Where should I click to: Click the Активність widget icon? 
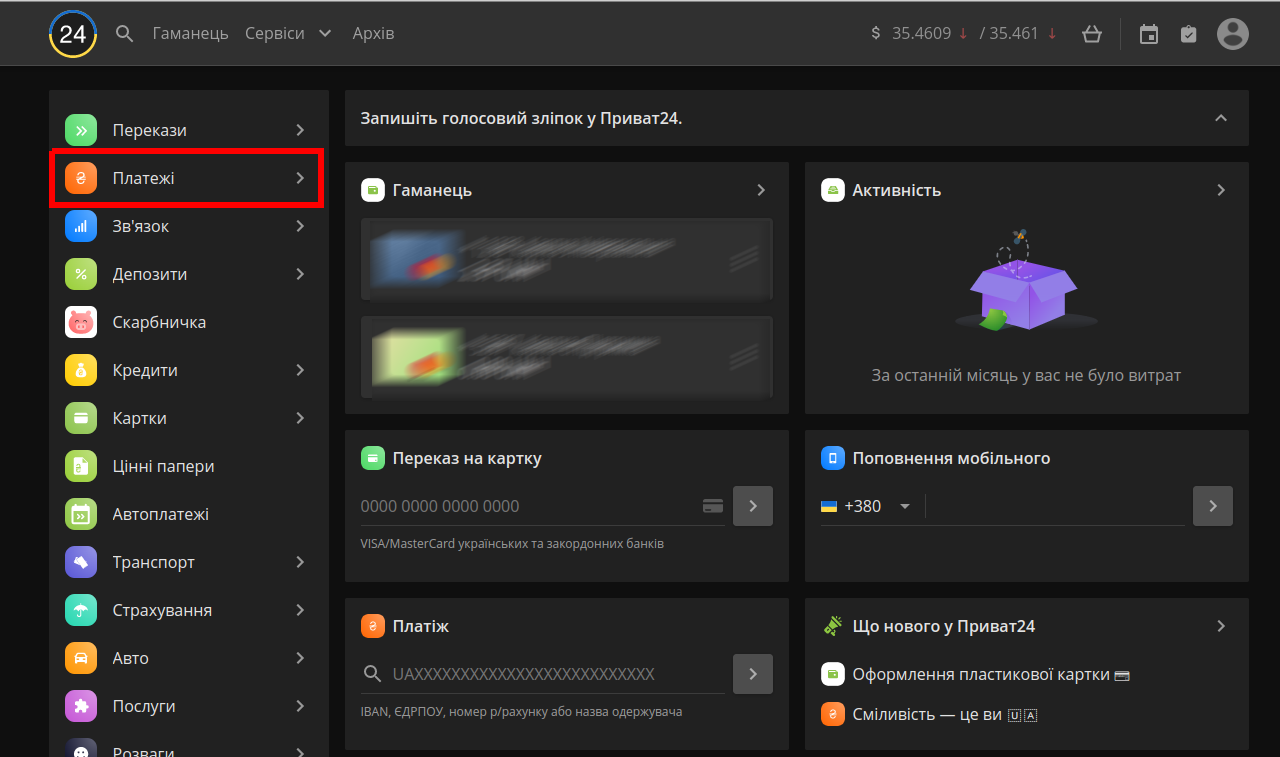(x=833, y=190)
